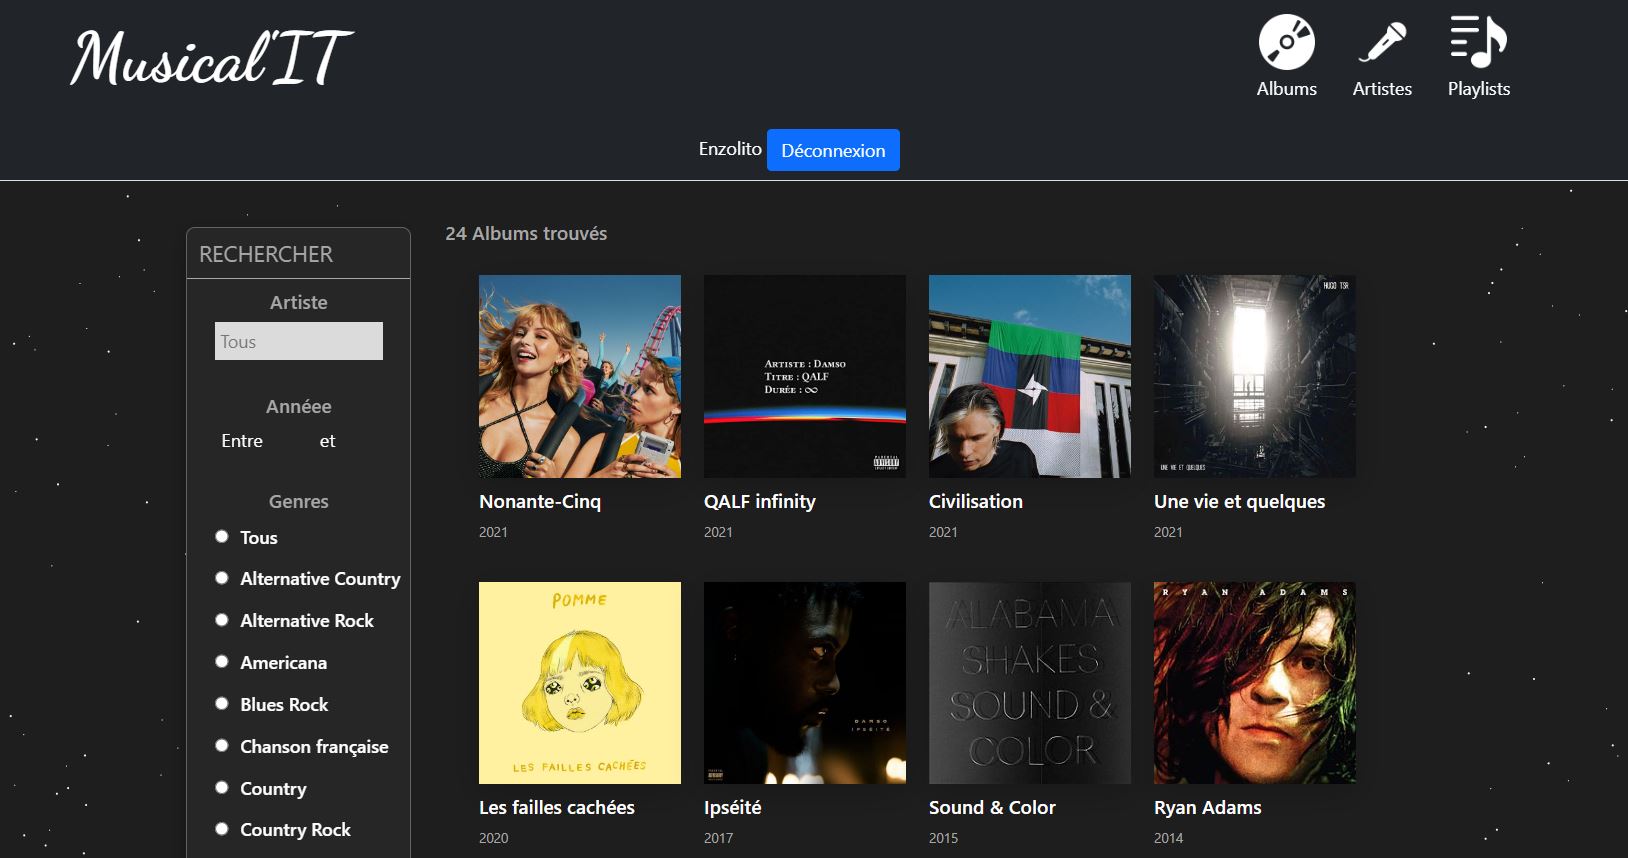Select the Chanson française genre radio

click(222, 746)
